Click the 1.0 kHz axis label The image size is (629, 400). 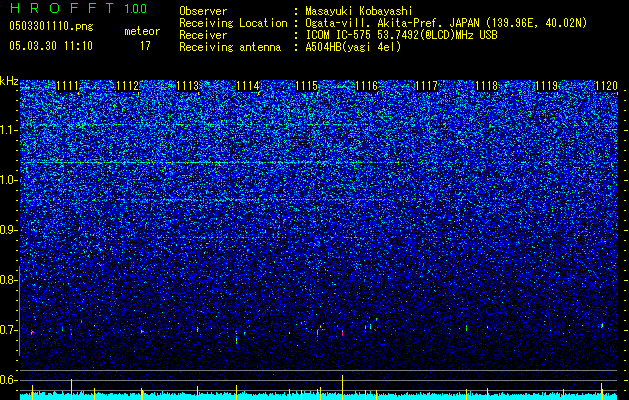[x=8, y=180]
